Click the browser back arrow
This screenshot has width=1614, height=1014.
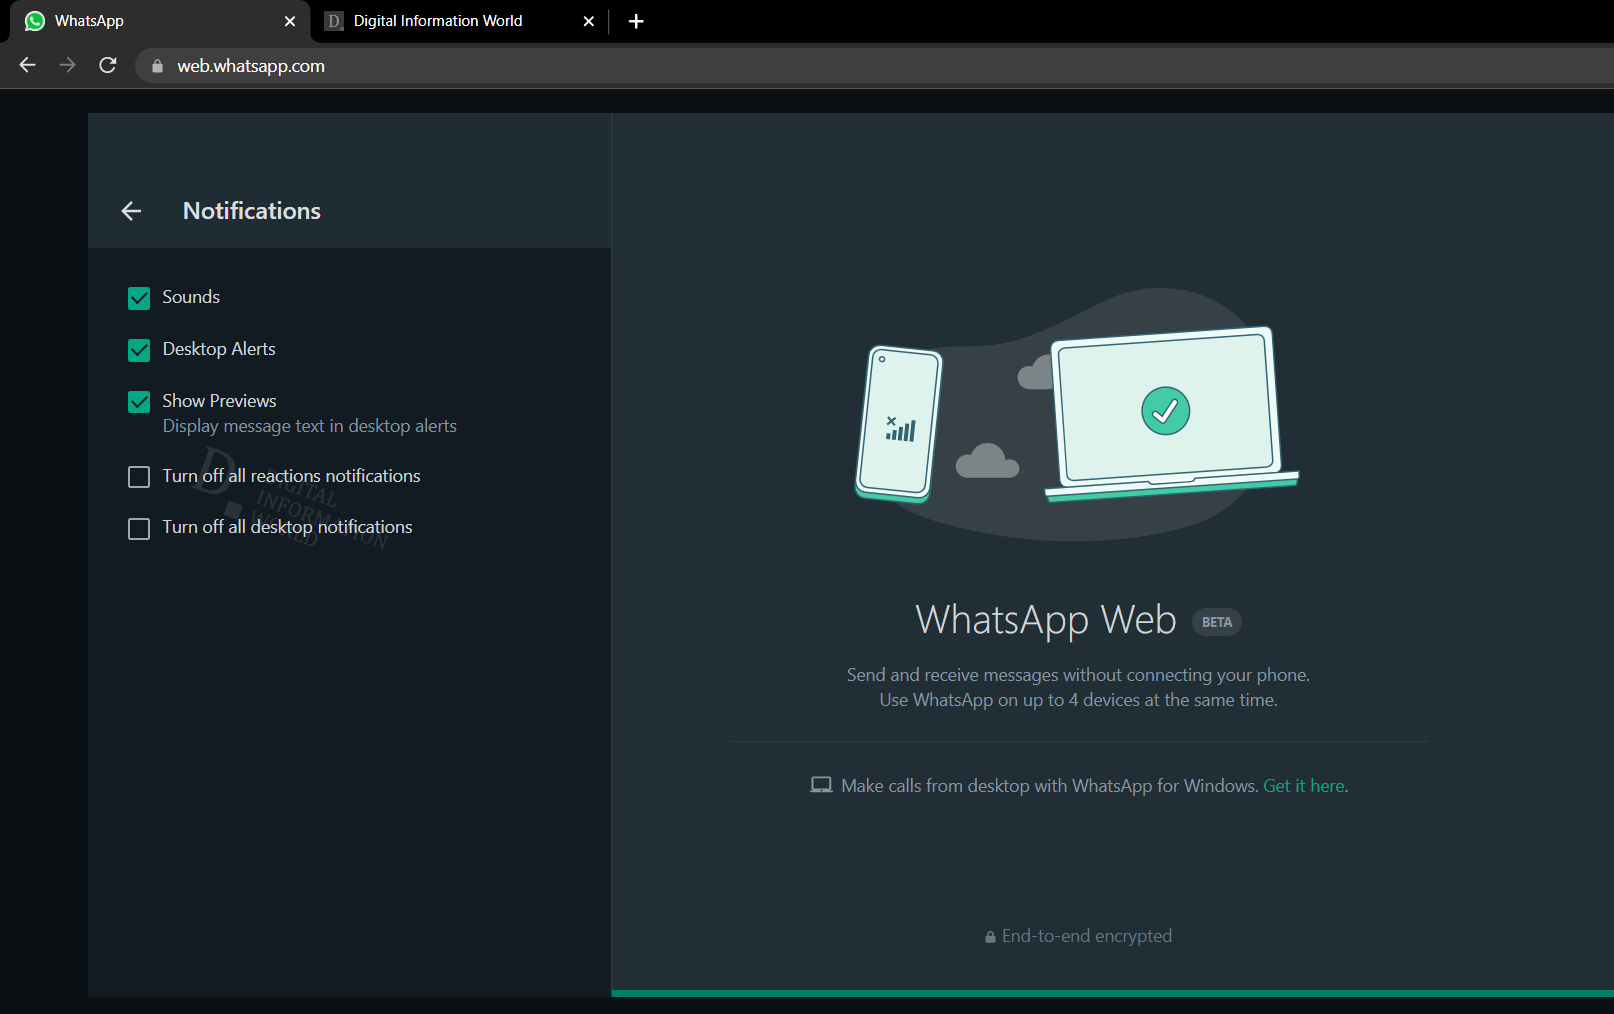pos(27,65)
